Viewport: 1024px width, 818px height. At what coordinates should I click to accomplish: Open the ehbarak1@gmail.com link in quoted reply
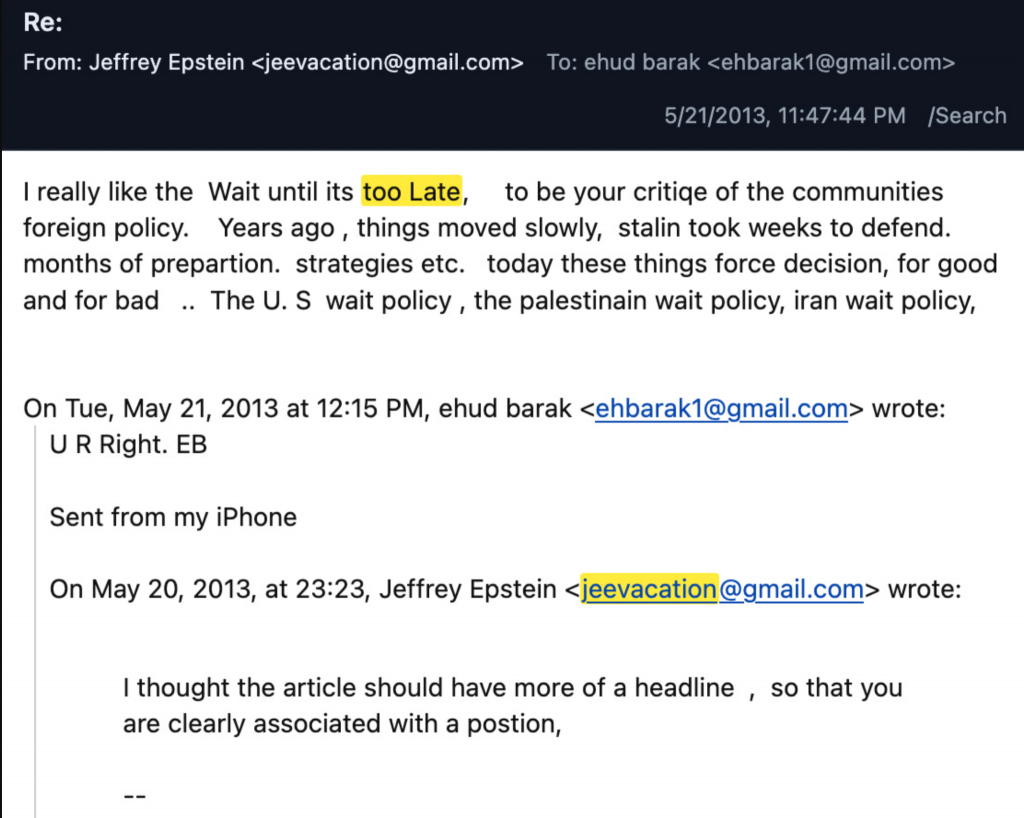[x=721, y=410]
